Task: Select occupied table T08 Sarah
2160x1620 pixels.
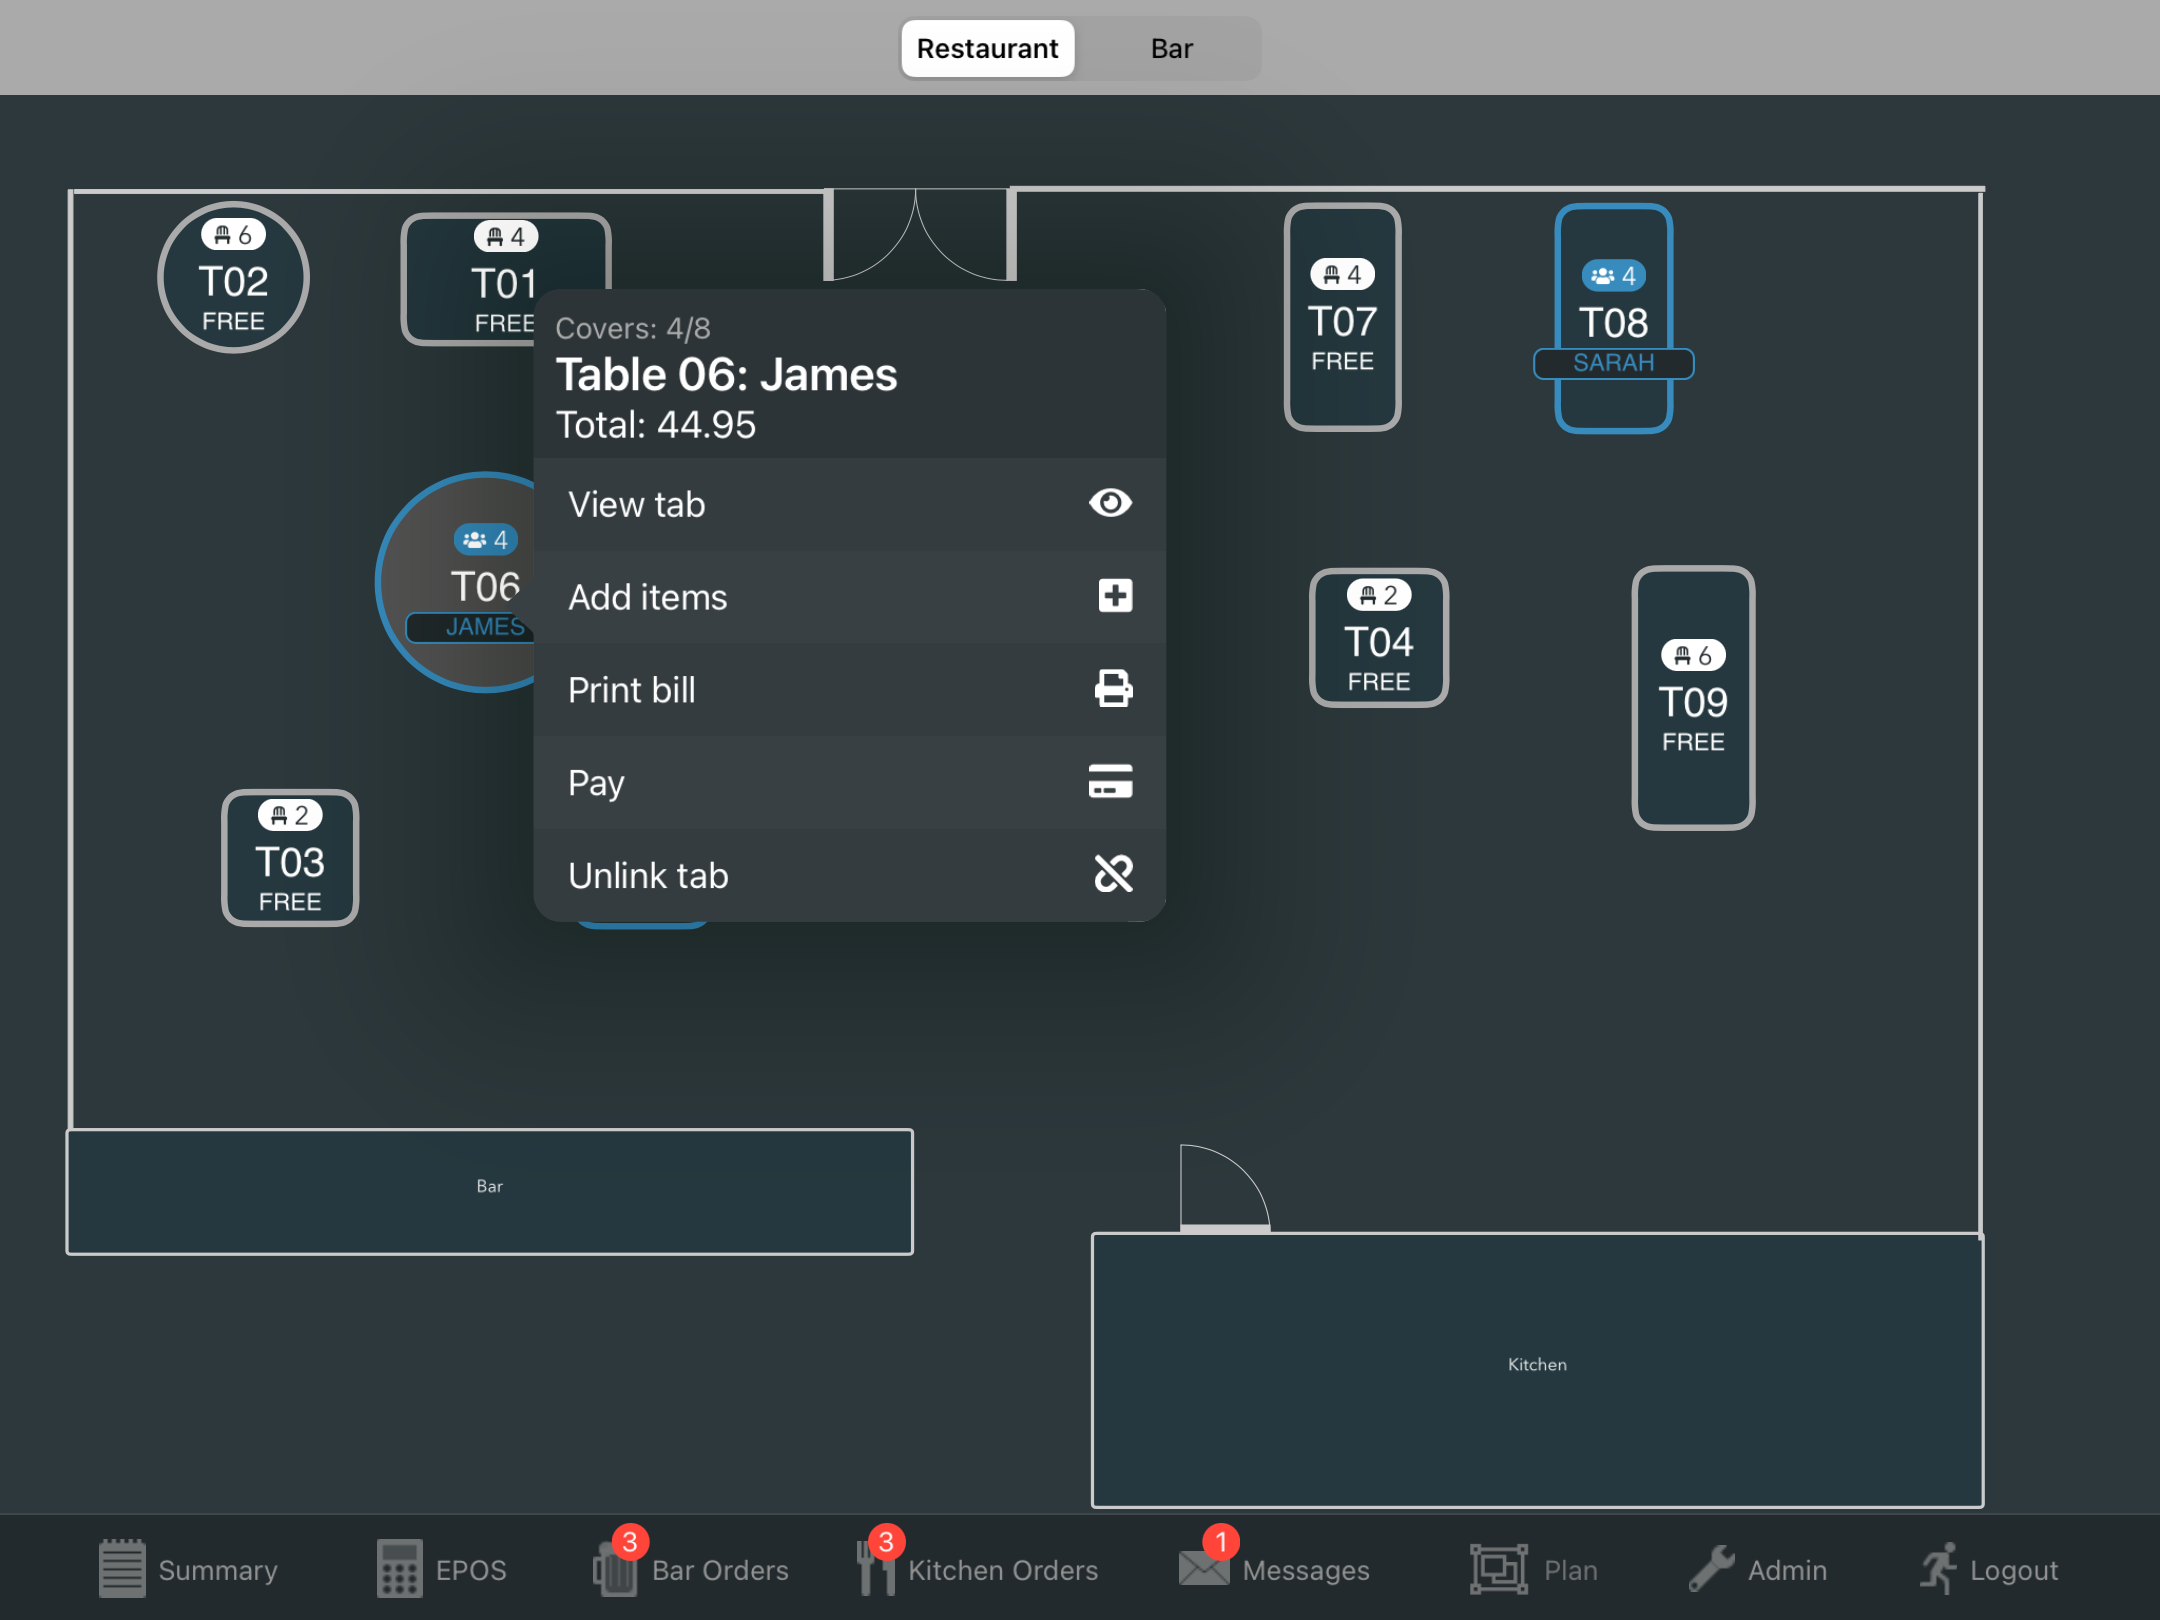Action: [x=1613, y=318]
